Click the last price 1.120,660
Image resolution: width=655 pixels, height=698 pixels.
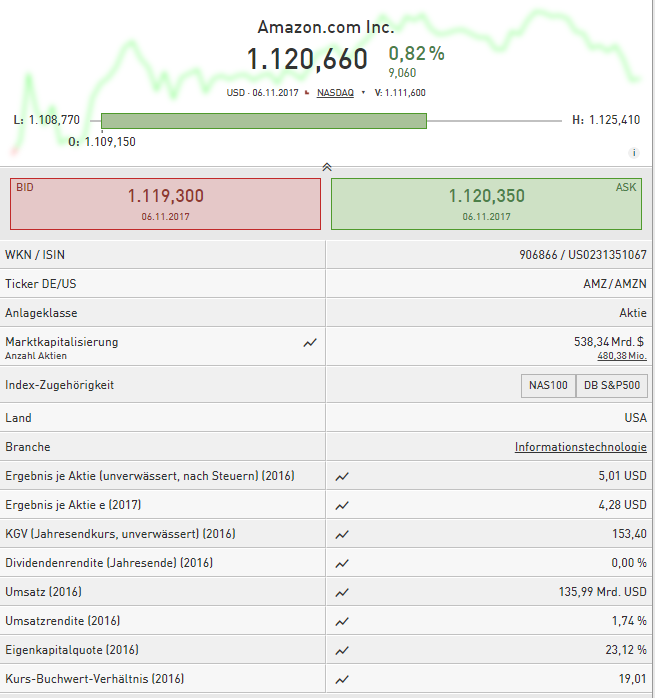coord(307,59)
